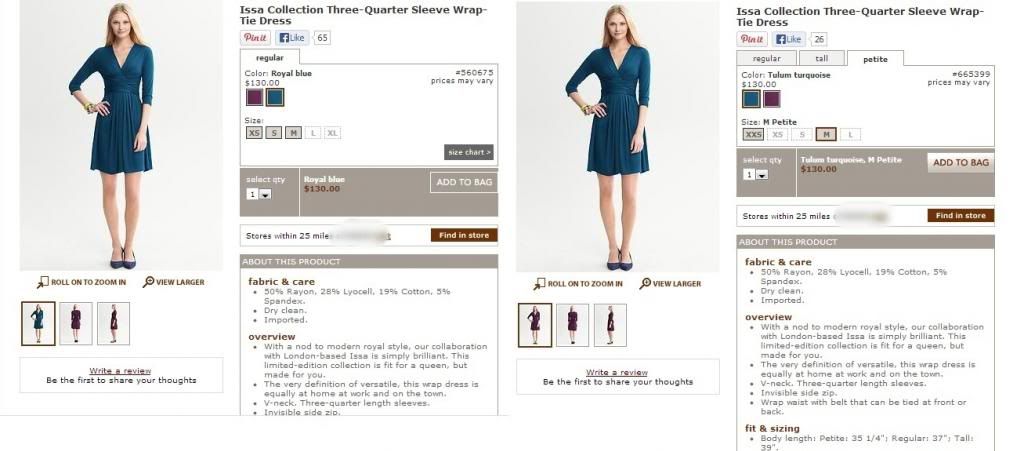Select the purple color swatch on left product
This screenshot has height=451, width=1024.
255,97
